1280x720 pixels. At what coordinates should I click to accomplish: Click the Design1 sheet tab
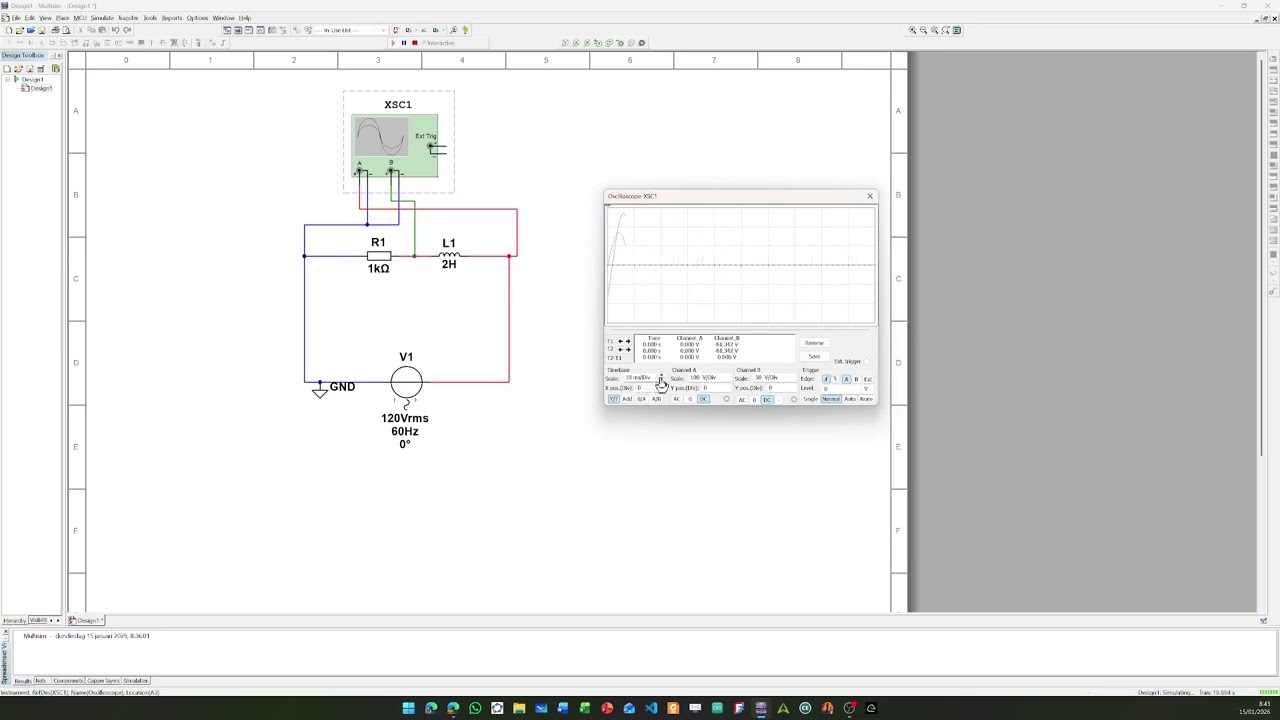tap(85, 621)
